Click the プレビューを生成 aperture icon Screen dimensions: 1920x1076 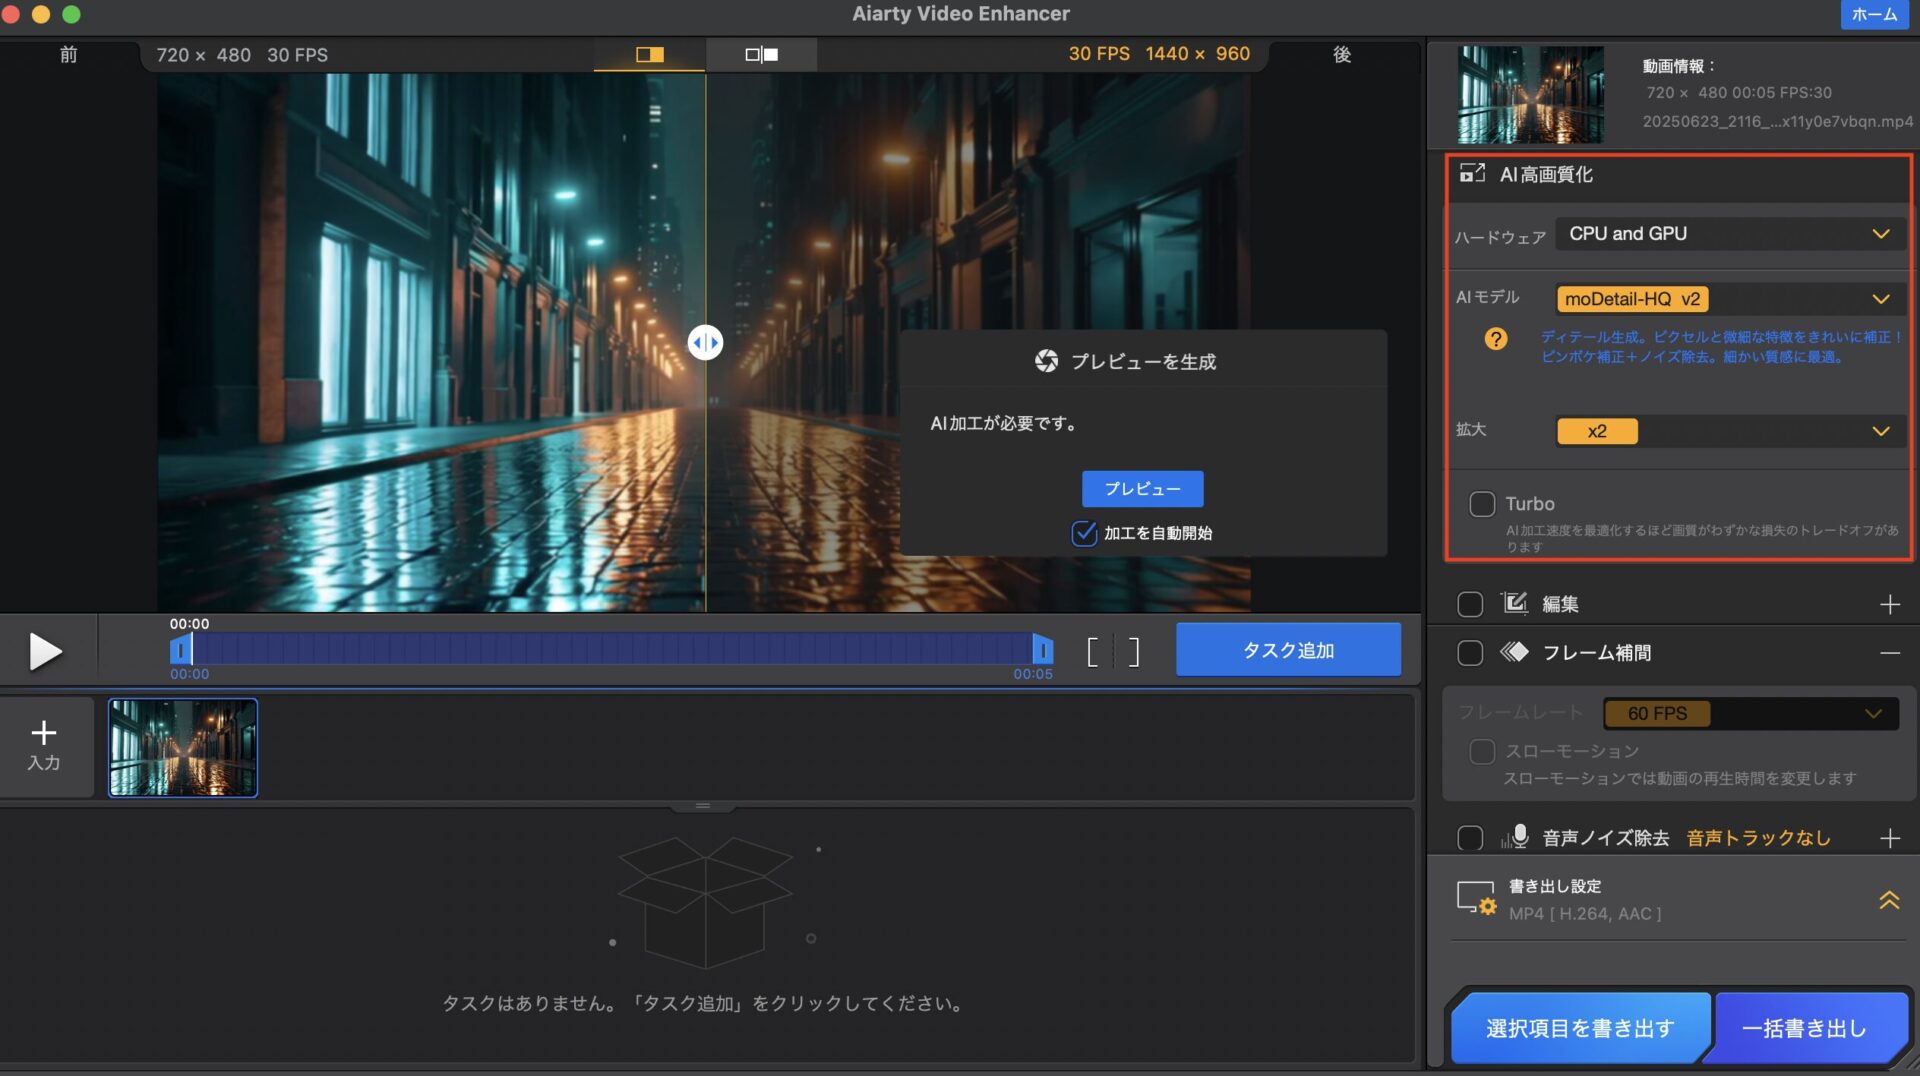pos(1046,361)
